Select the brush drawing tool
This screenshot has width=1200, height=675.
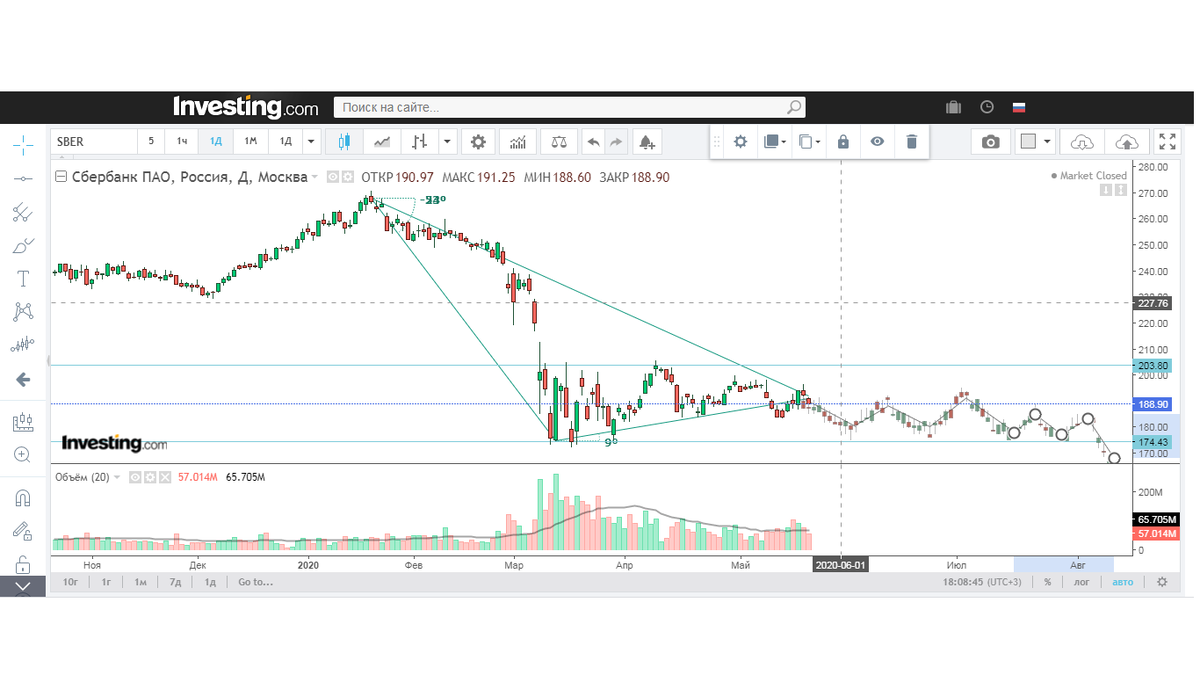[x=22, y=245]
